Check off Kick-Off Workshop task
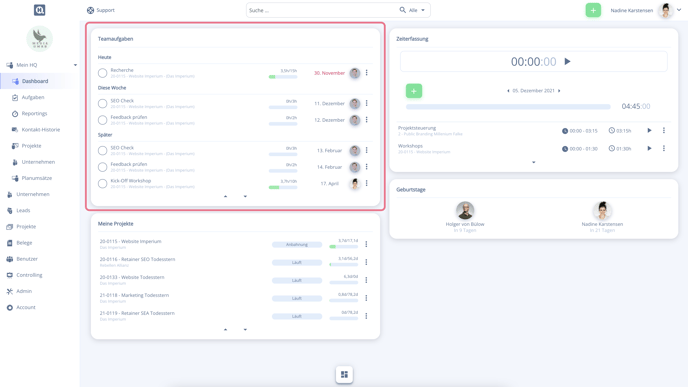Image resolution: width=688 pixels, height=387 pixels. 102,183
